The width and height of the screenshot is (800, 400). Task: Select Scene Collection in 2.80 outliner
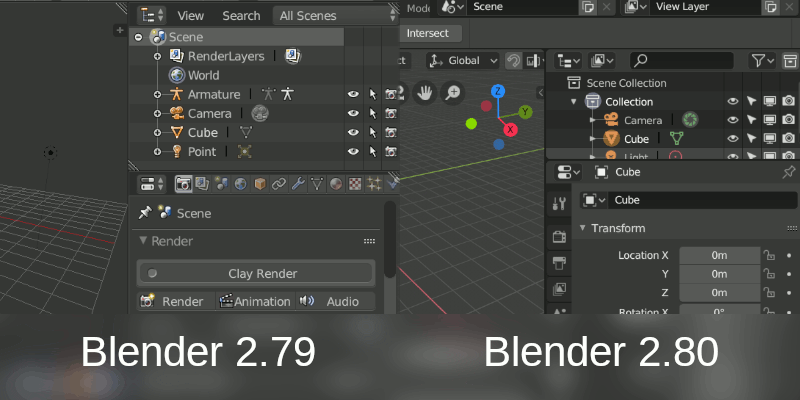click(x=626, y=83)
